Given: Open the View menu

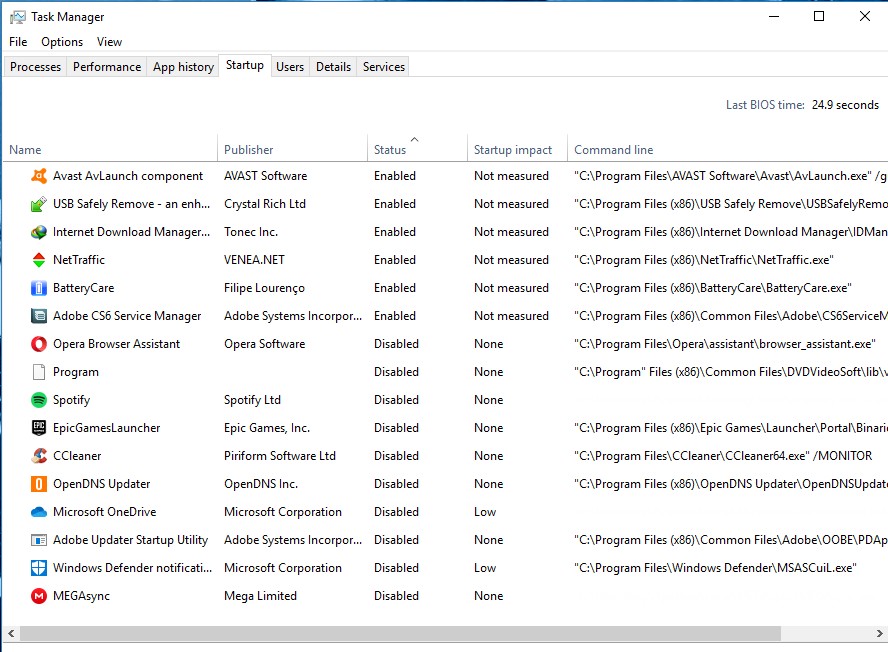Looking at the screenshot, I should tap(109, 42).
